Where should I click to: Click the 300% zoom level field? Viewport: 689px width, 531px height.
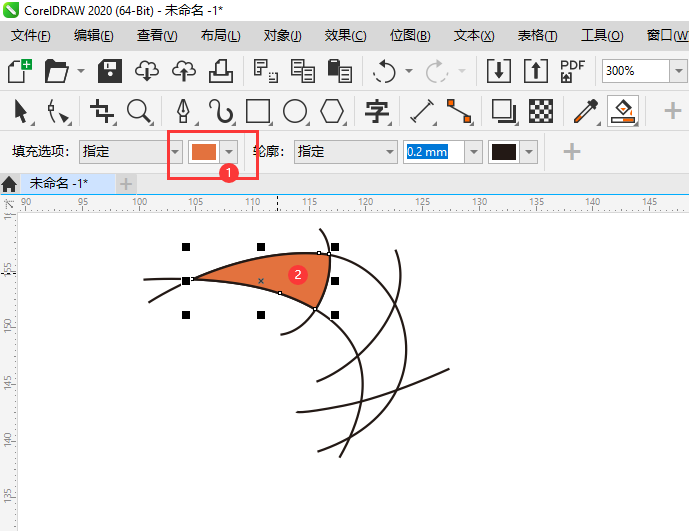635,71
